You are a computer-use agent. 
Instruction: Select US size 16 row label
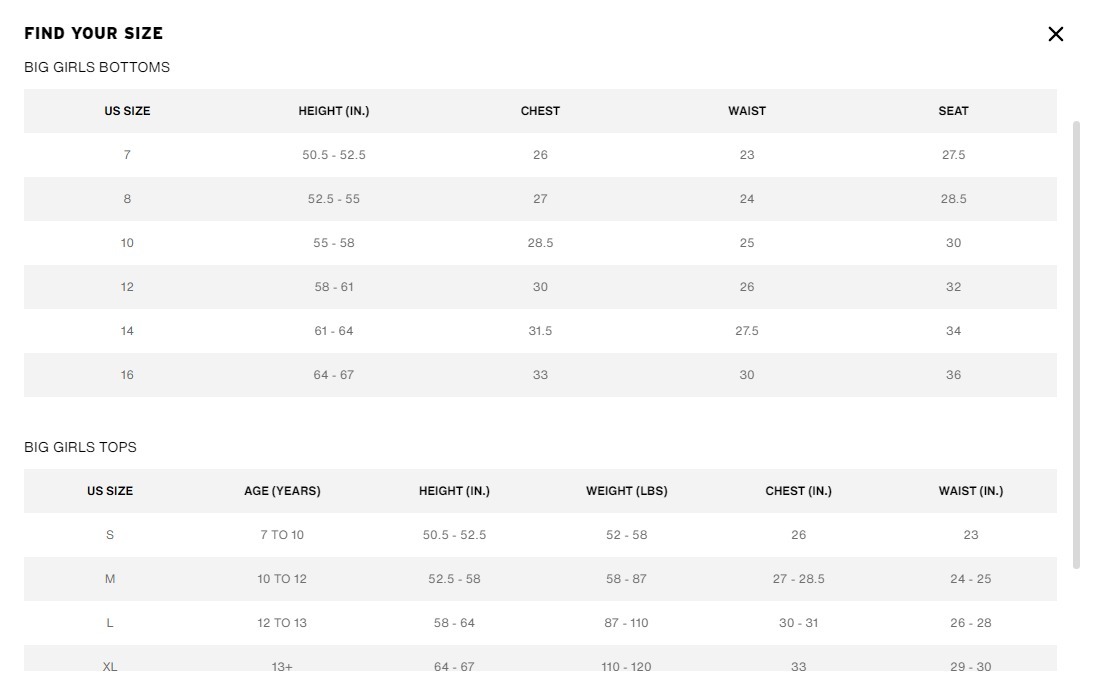point(127,375)
